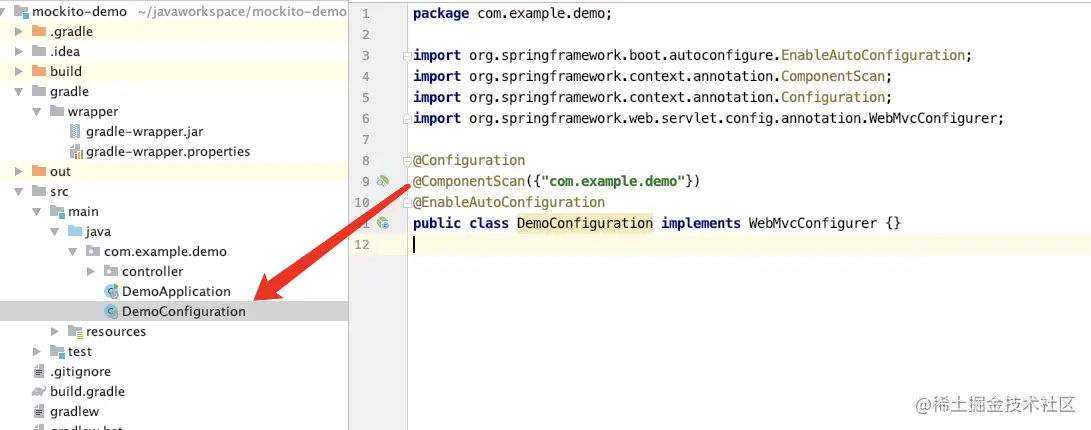Select the .gitignore file
The image size is (1091, 430).
tap(80, 372)
